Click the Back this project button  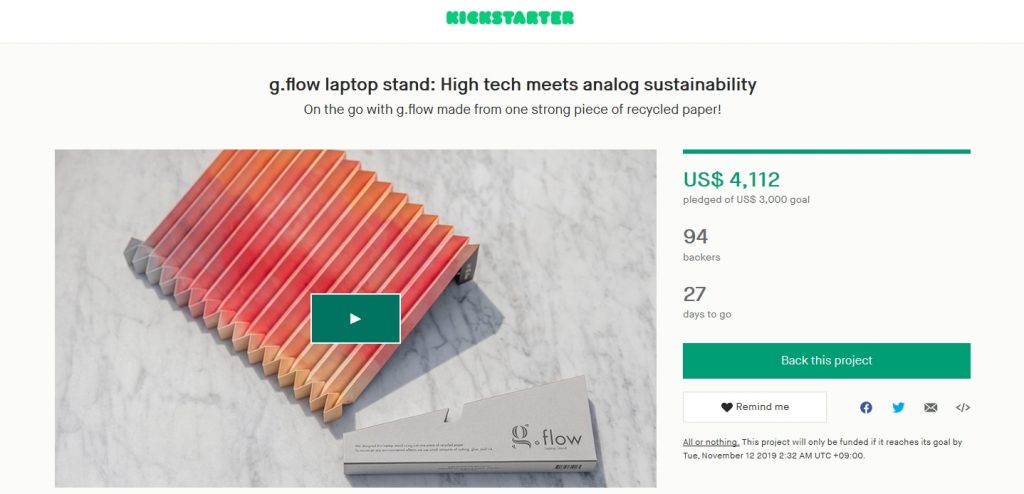coord(826,361)
